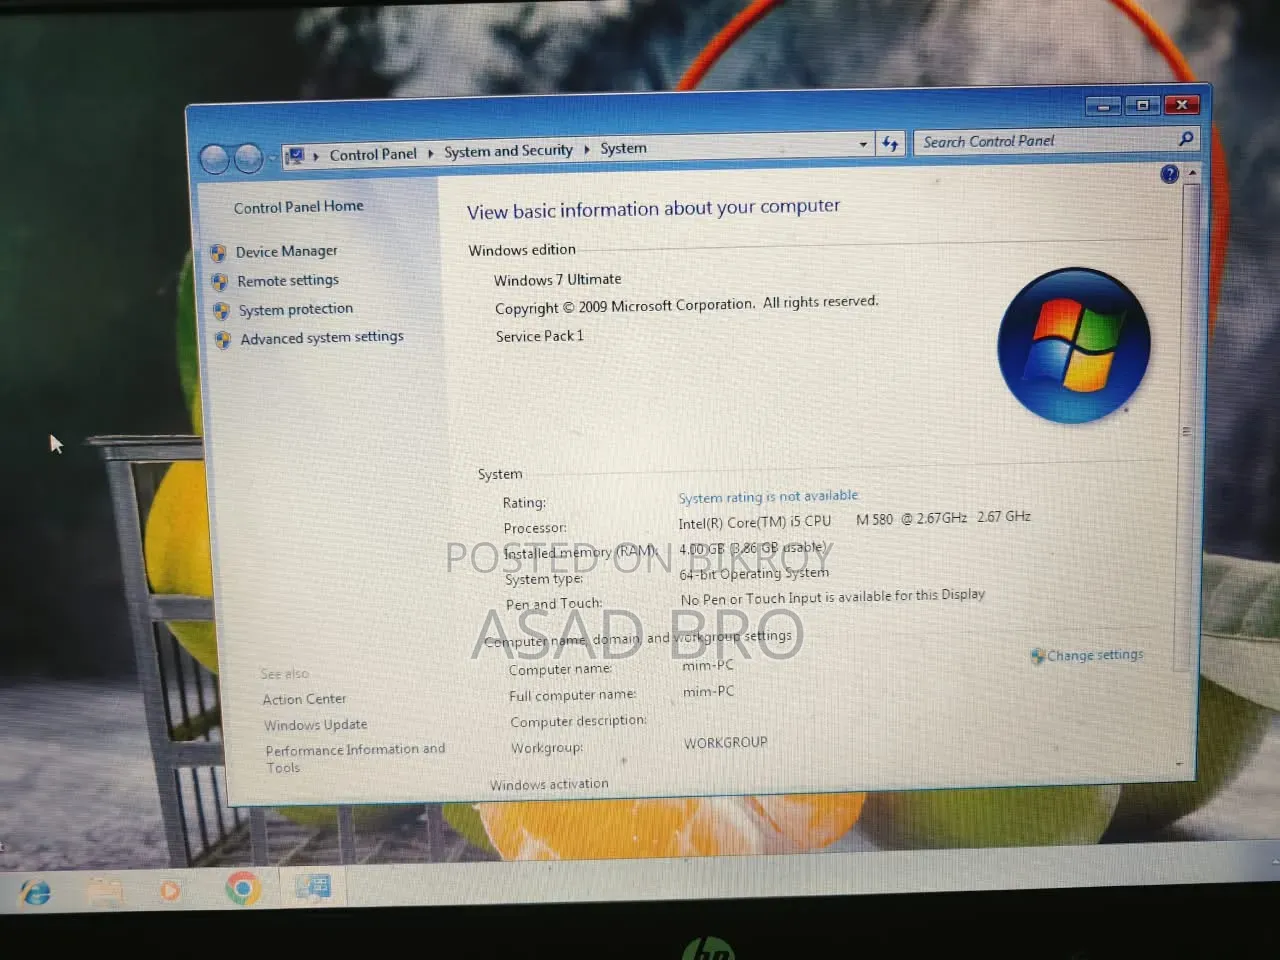Select System and Security in the breadcrumb
The height and width of the screenshot is (960, 1280).
508,151
